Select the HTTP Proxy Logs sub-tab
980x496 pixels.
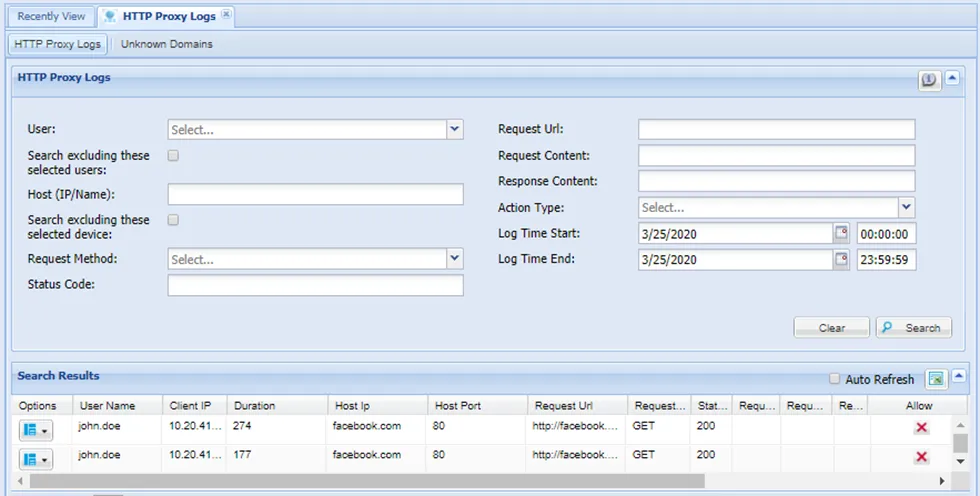point(58,44)
